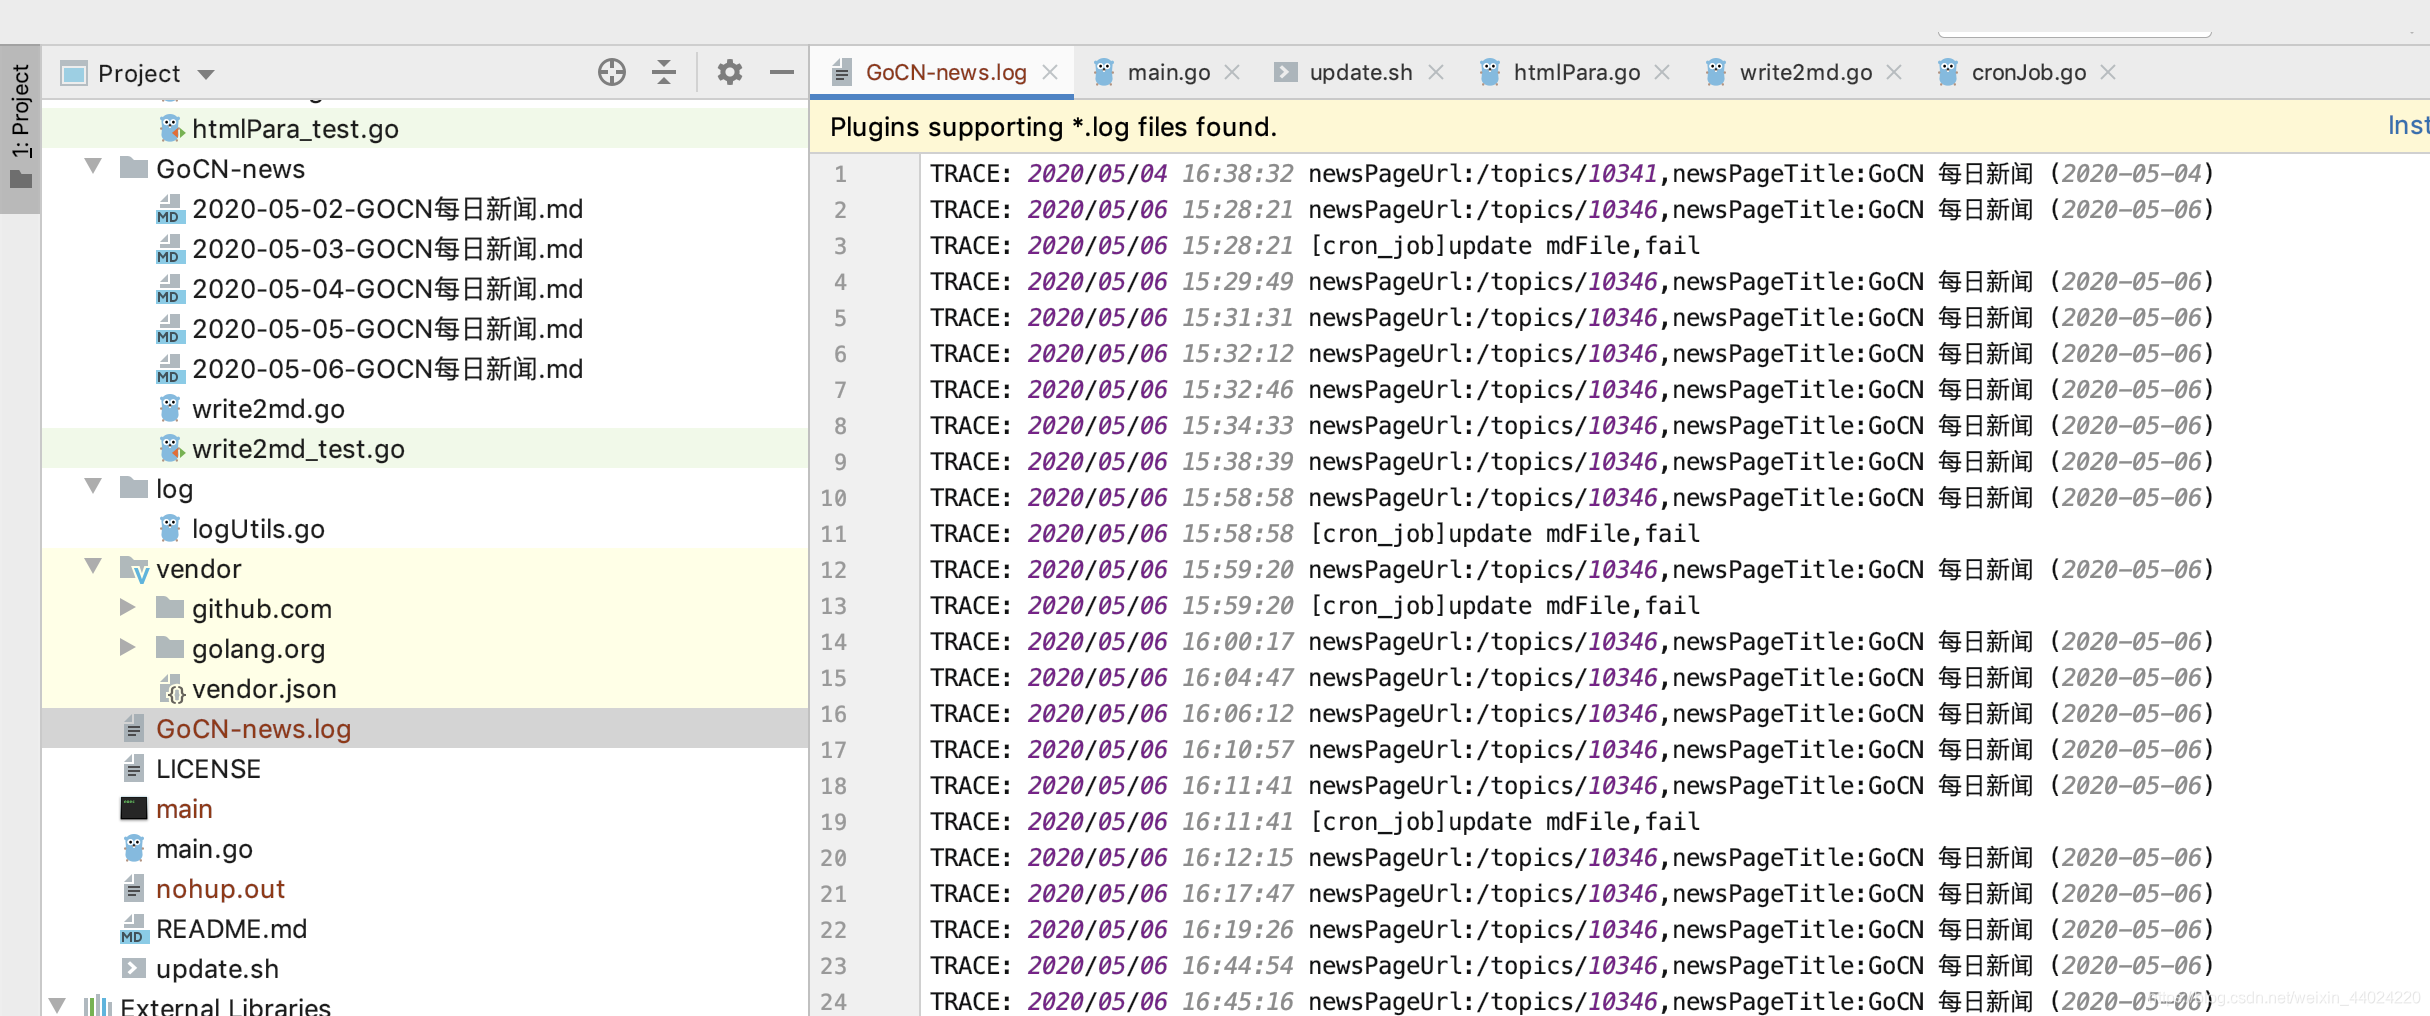Image resolution: width=2430 pixels, height=1016 pixels.
Task: Click shell icon on update.sh tab
Action: pos(1286,72)
